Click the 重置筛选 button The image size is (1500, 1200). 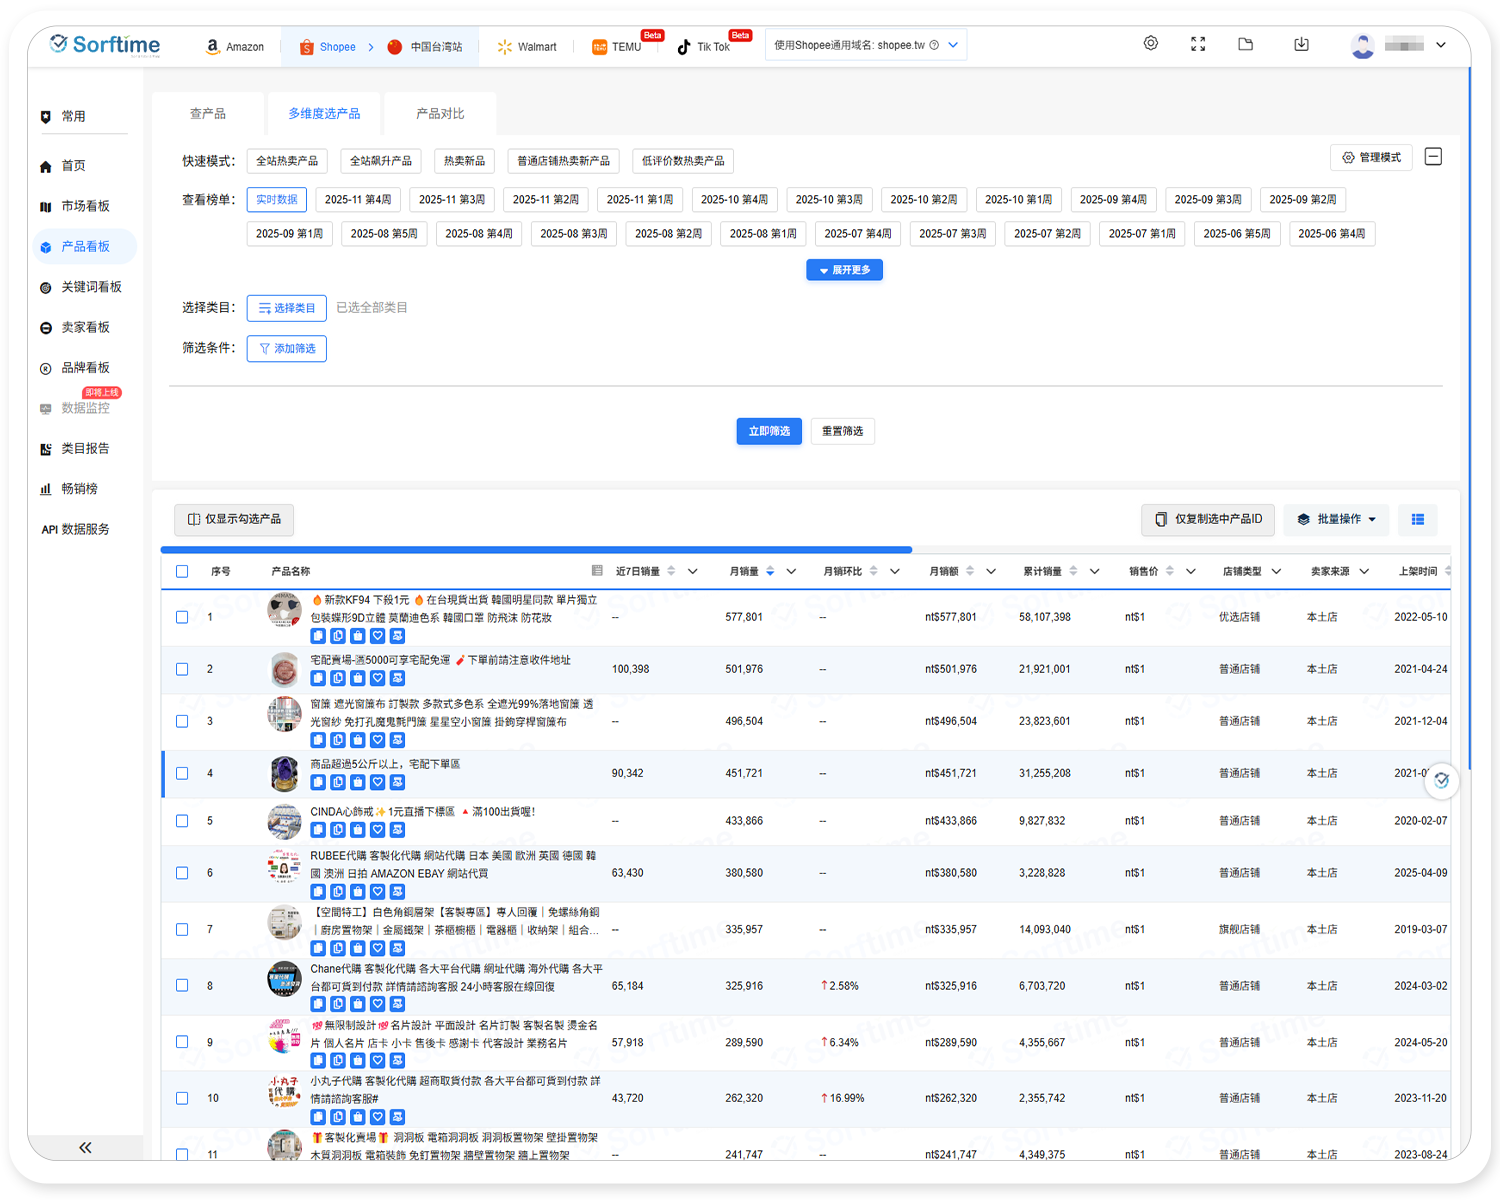[x=842, y=431]
